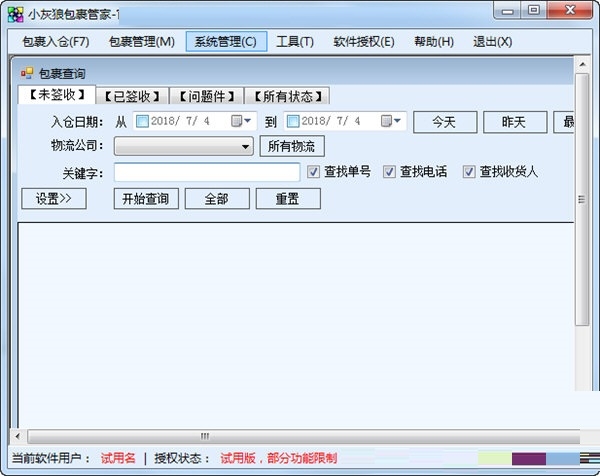Screen dimensions: 600x476
Task: Open the 包裹管理(M) menu
Action: coord(142,41)
